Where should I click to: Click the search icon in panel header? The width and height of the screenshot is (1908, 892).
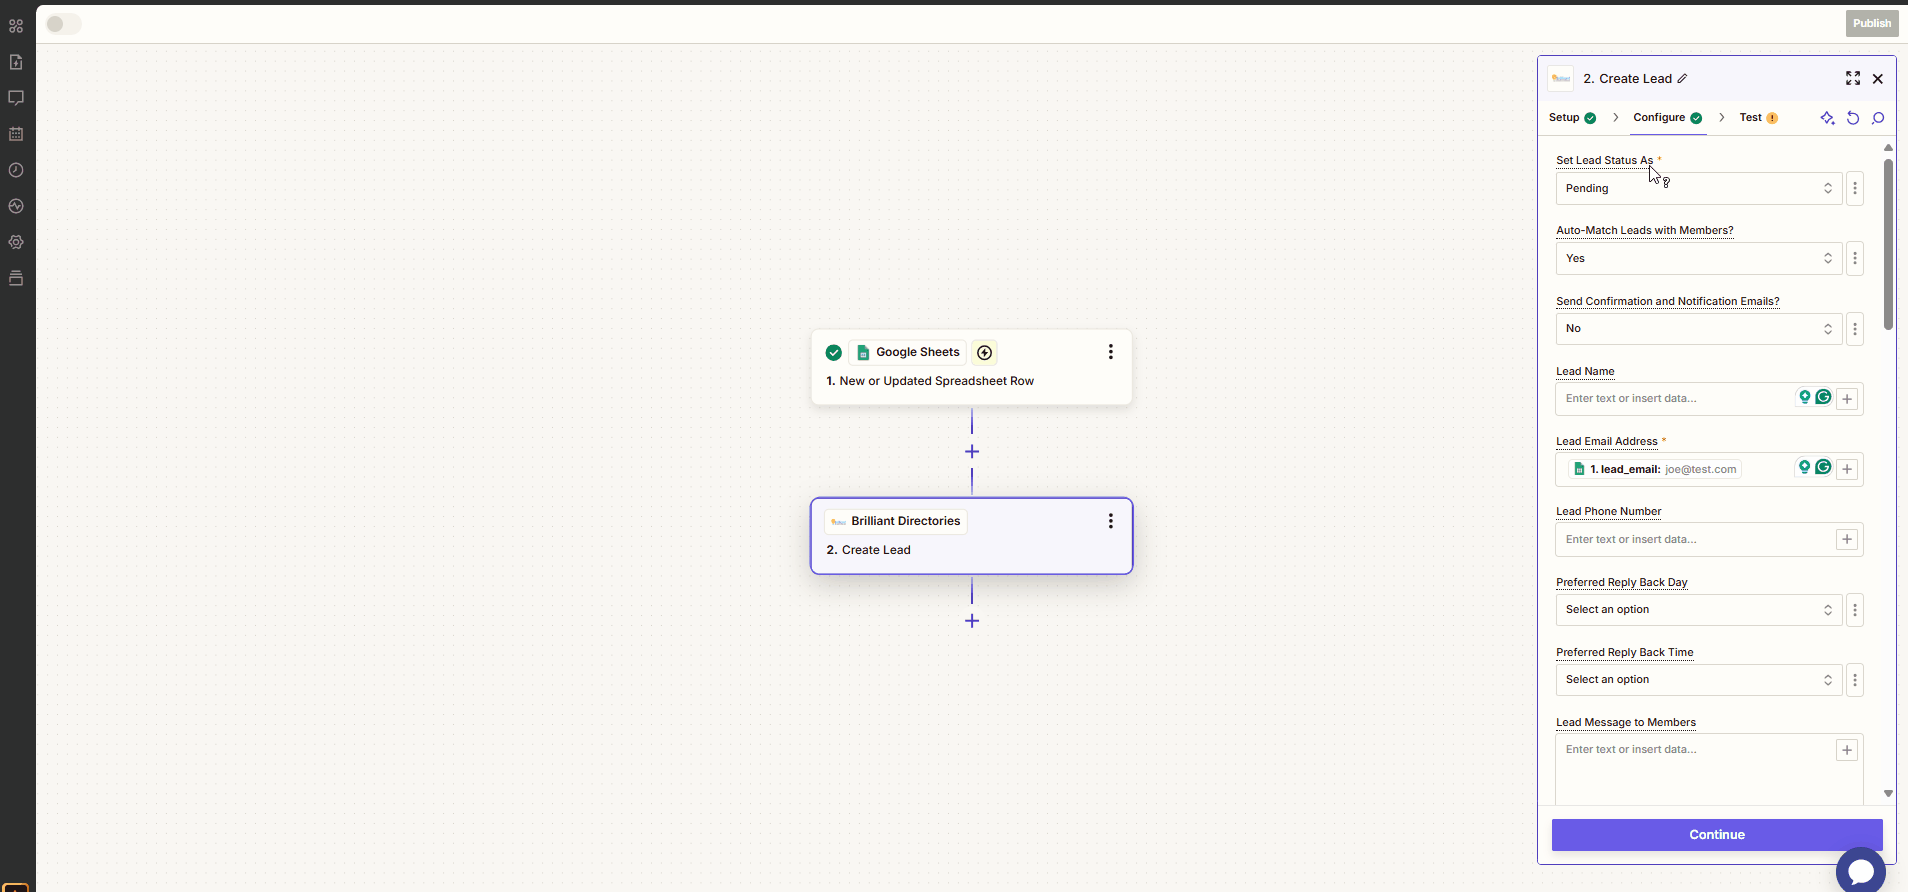coord(1878,118)
